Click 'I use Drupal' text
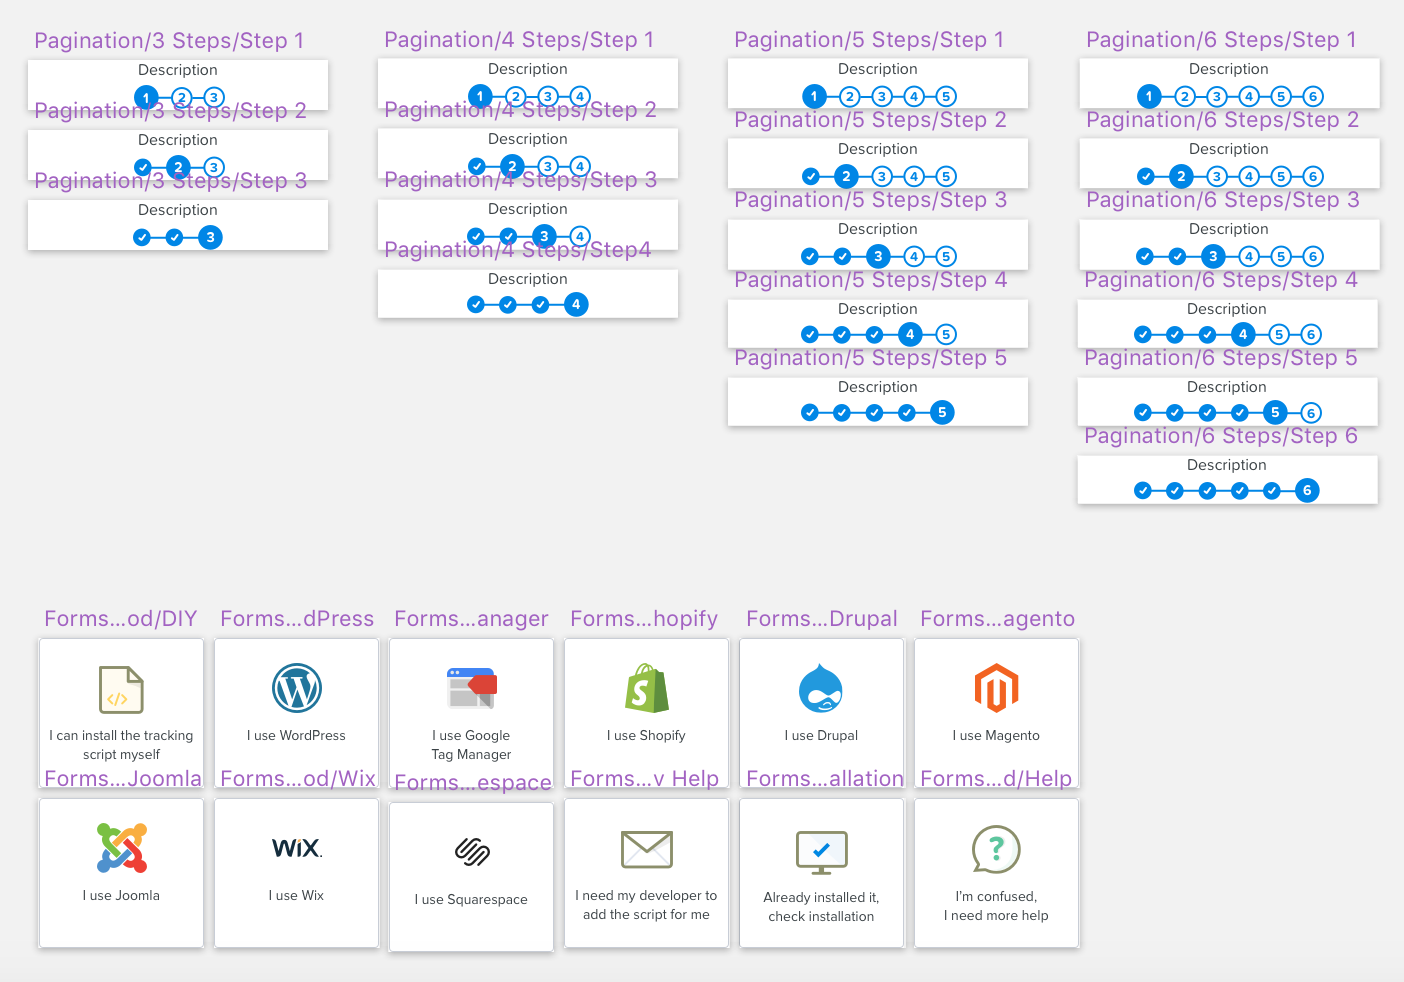Screen dimensions: 1404x982 click(821, 736)
